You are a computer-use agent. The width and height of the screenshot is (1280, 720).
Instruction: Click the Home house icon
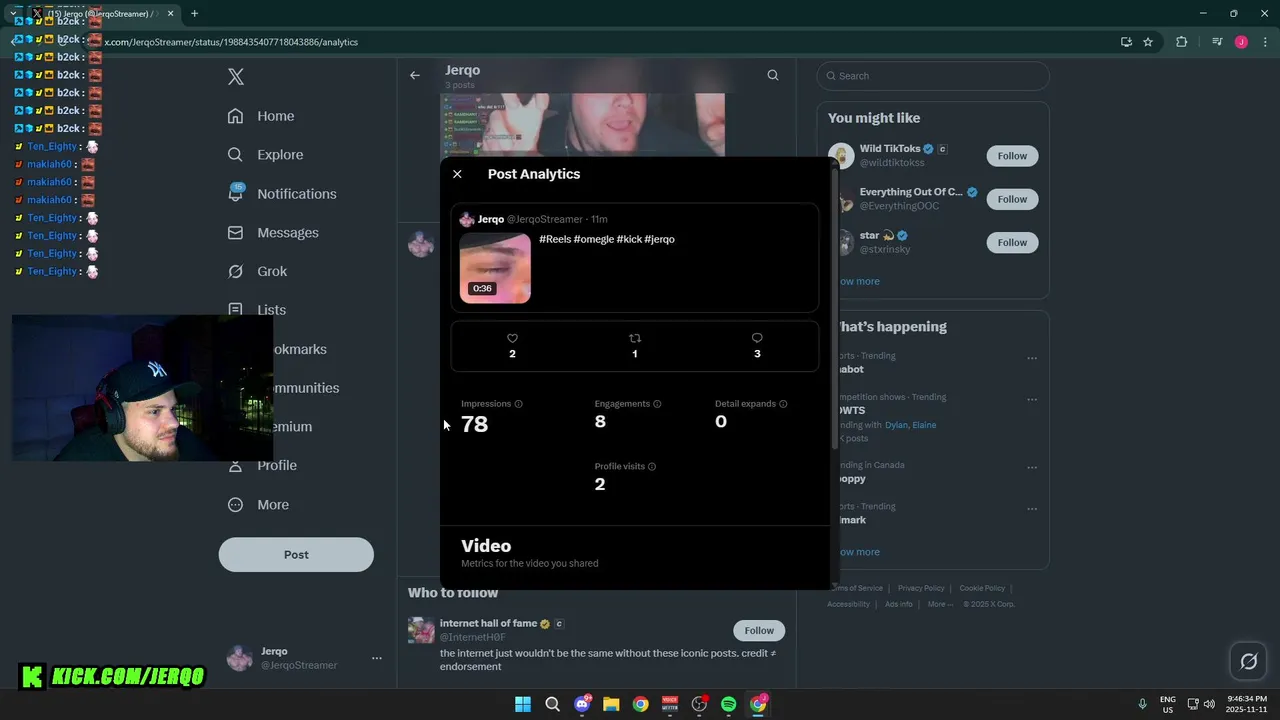[x=236, y=116]
